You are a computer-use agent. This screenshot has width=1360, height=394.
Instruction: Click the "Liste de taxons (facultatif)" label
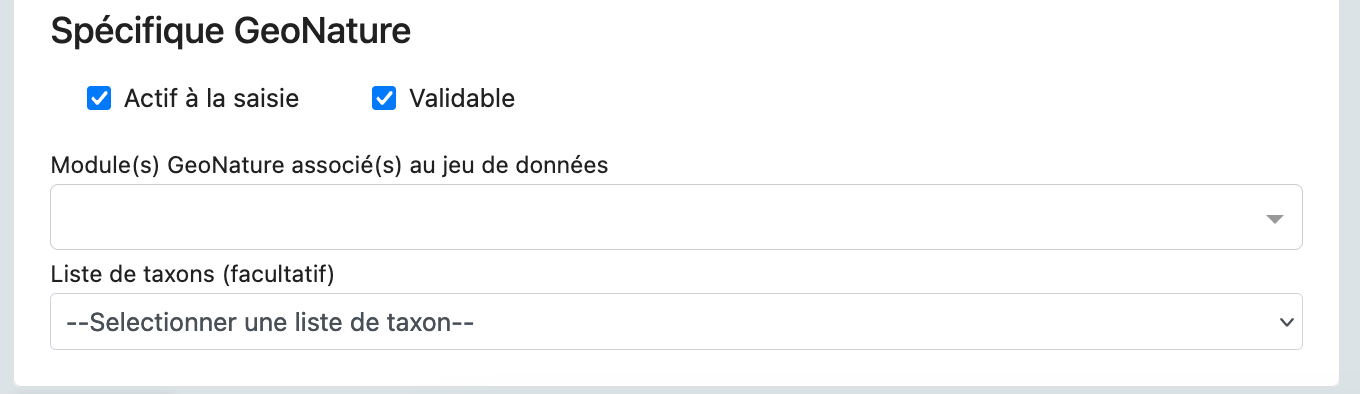192,274
